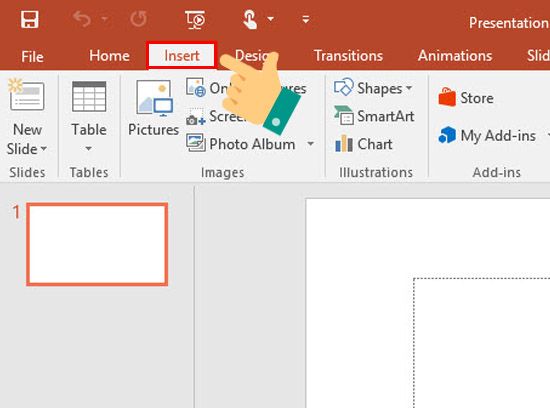The image size is (550, 408).
Task: Insert a SmartArt graphic
Action: tap(374, 116)
